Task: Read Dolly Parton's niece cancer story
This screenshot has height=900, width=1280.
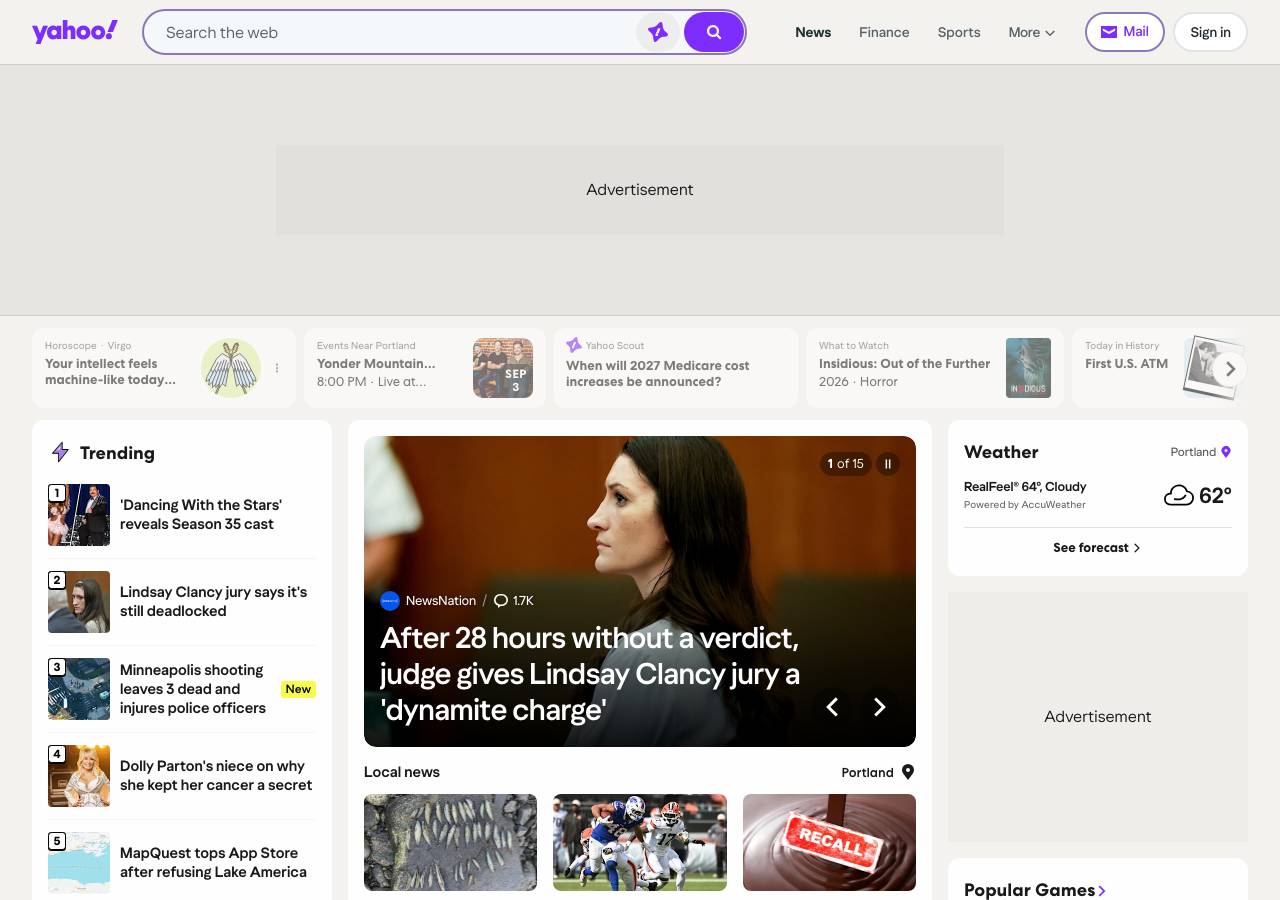Action: [x=216, y=776]
